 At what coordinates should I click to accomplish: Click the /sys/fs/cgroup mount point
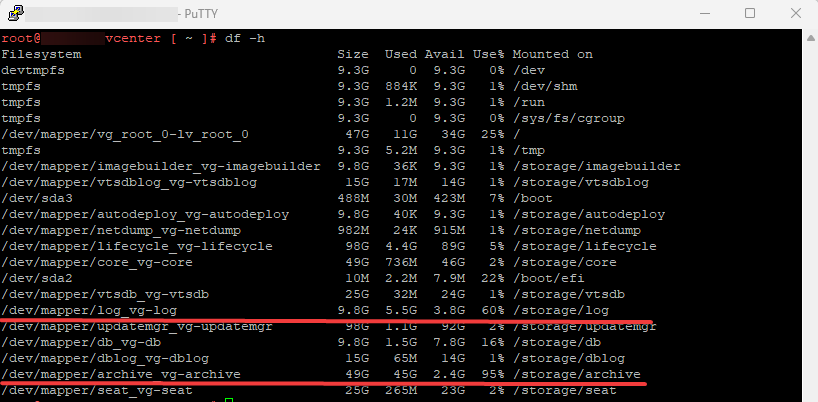click(569, 118)
